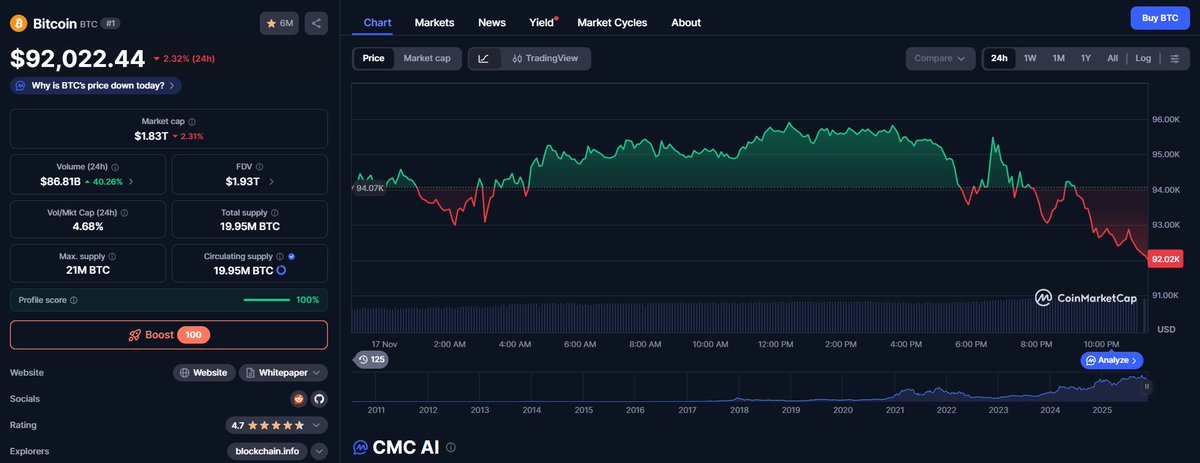The width and height of the screenshot is (1200, 463).
Task: Click the 125 history events badge
Action: (371, 359)
